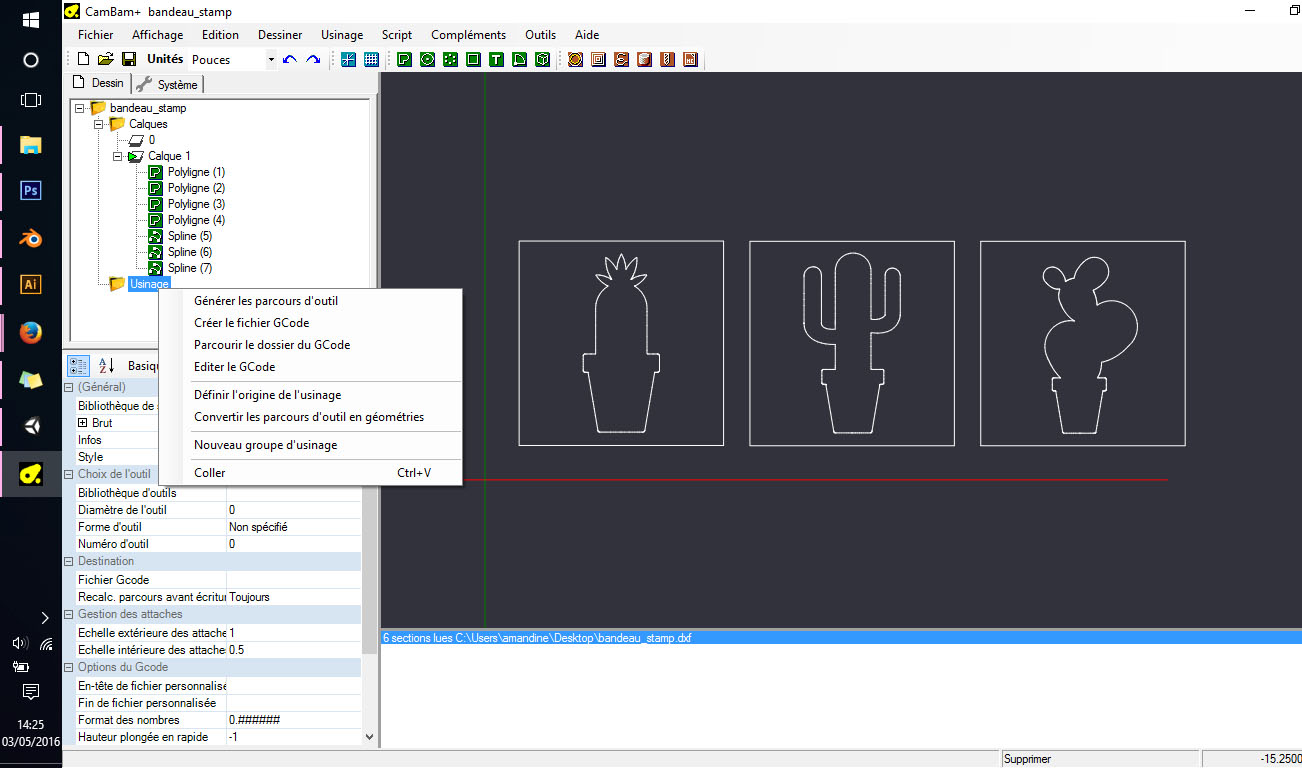This screenshot has width=1302, height=768.
Task: Click the Rectangle drawing tool icon
Action: point(473,60)
